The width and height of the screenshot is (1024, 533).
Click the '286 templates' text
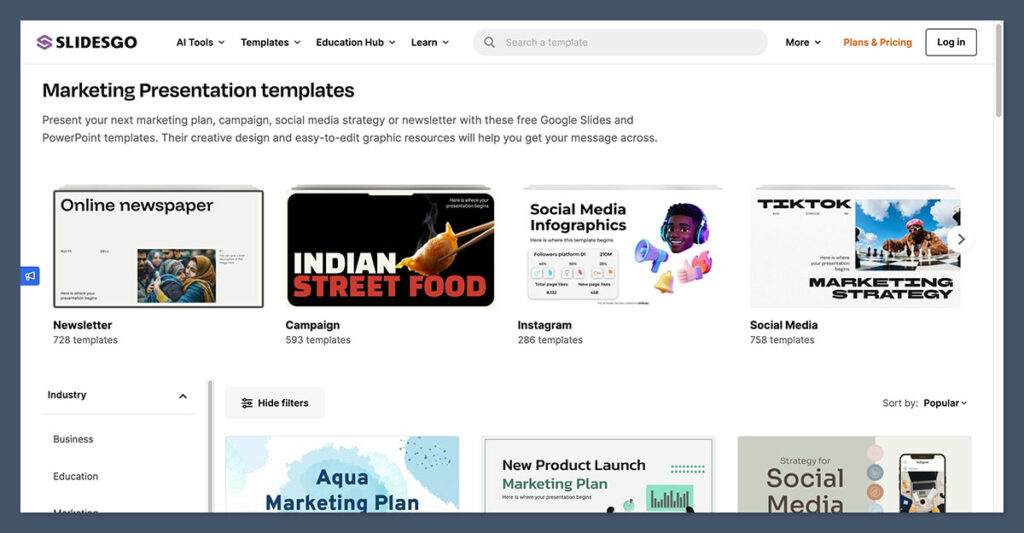coord(551,340)
